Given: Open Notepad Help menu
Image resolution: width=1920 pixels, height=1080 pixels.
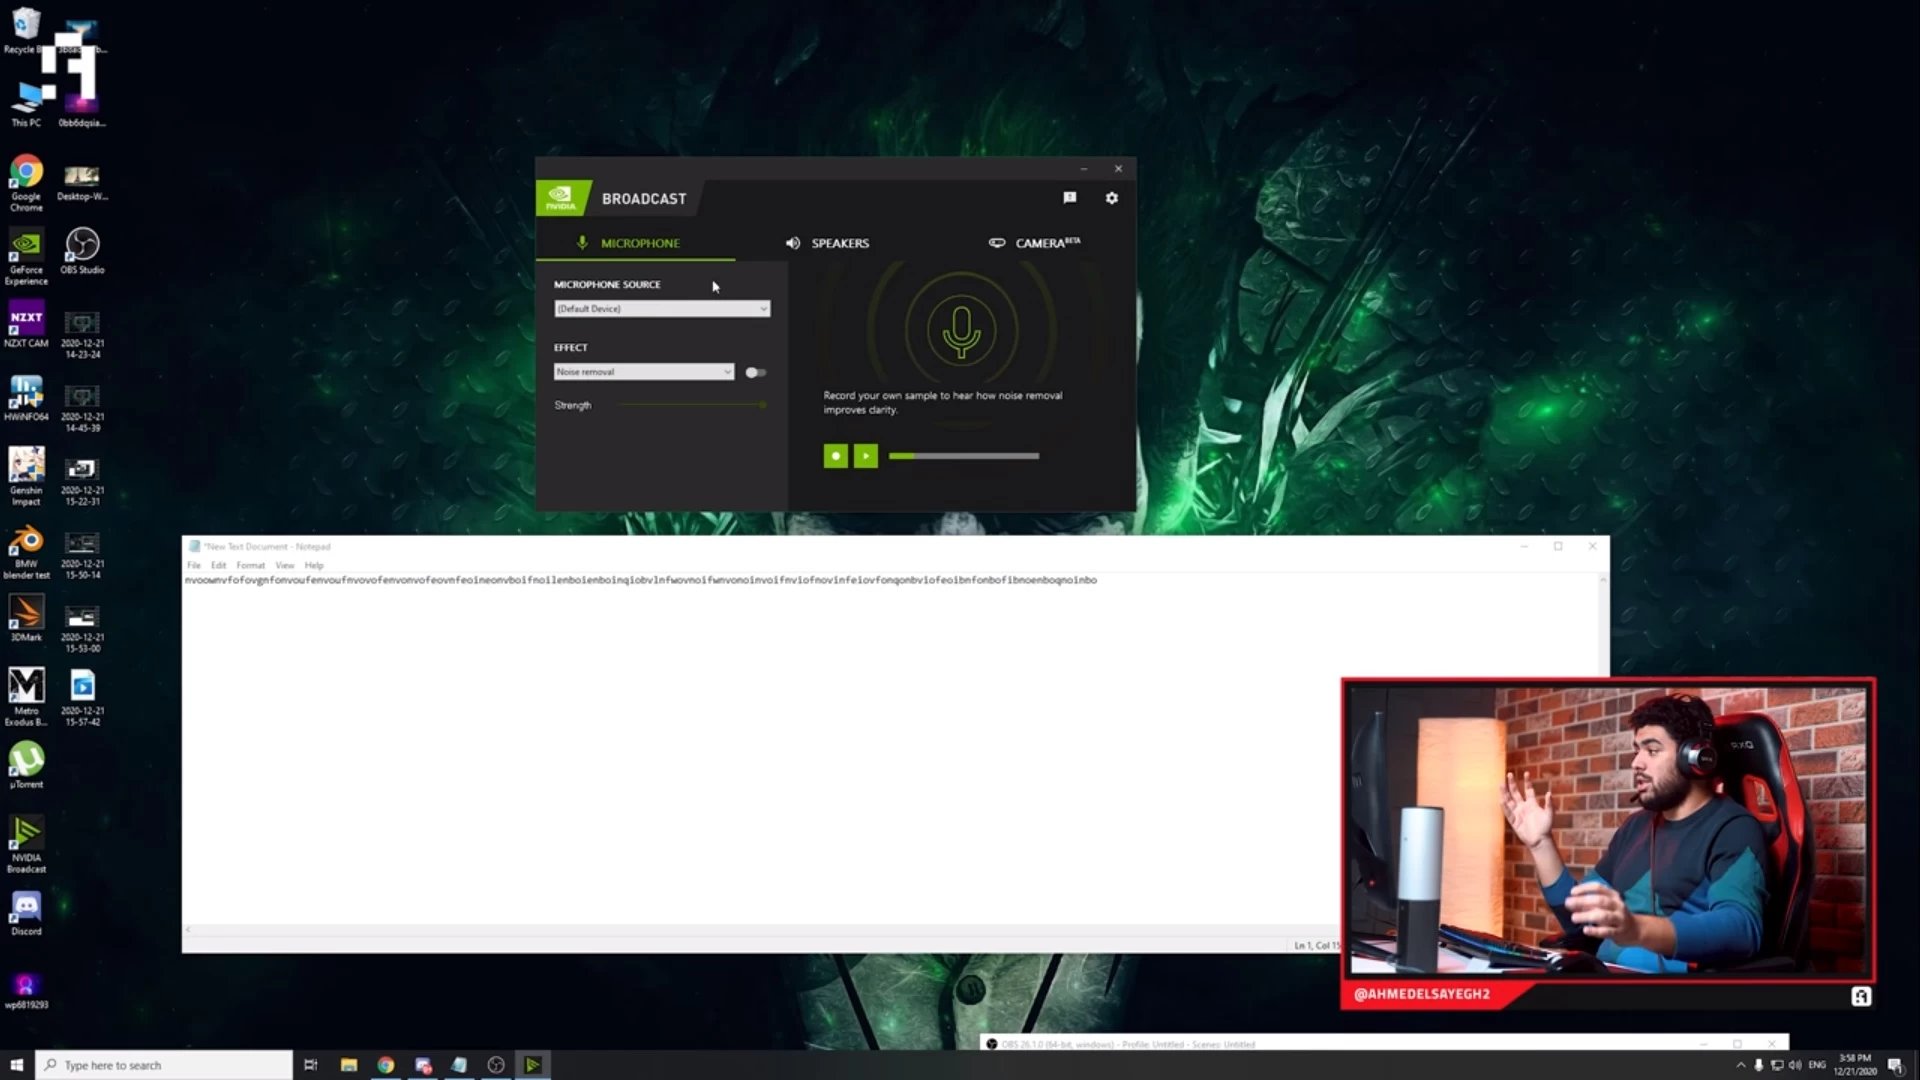Looking at the screenshot, I should 314,565.
